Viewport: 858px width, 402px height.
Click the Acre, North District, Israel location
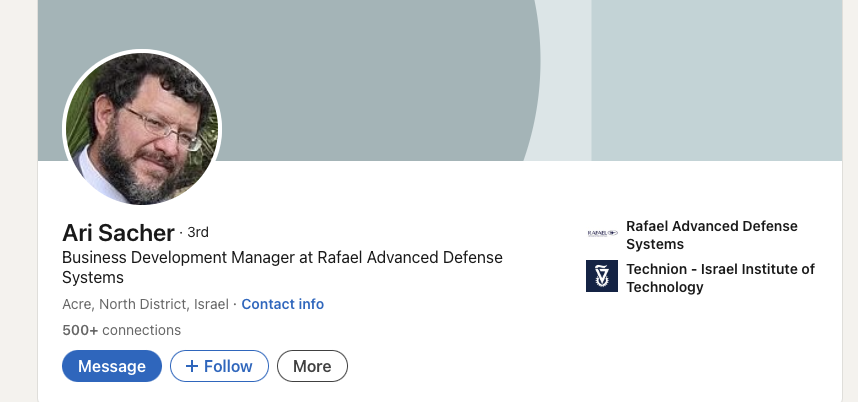tap(146, 304)
